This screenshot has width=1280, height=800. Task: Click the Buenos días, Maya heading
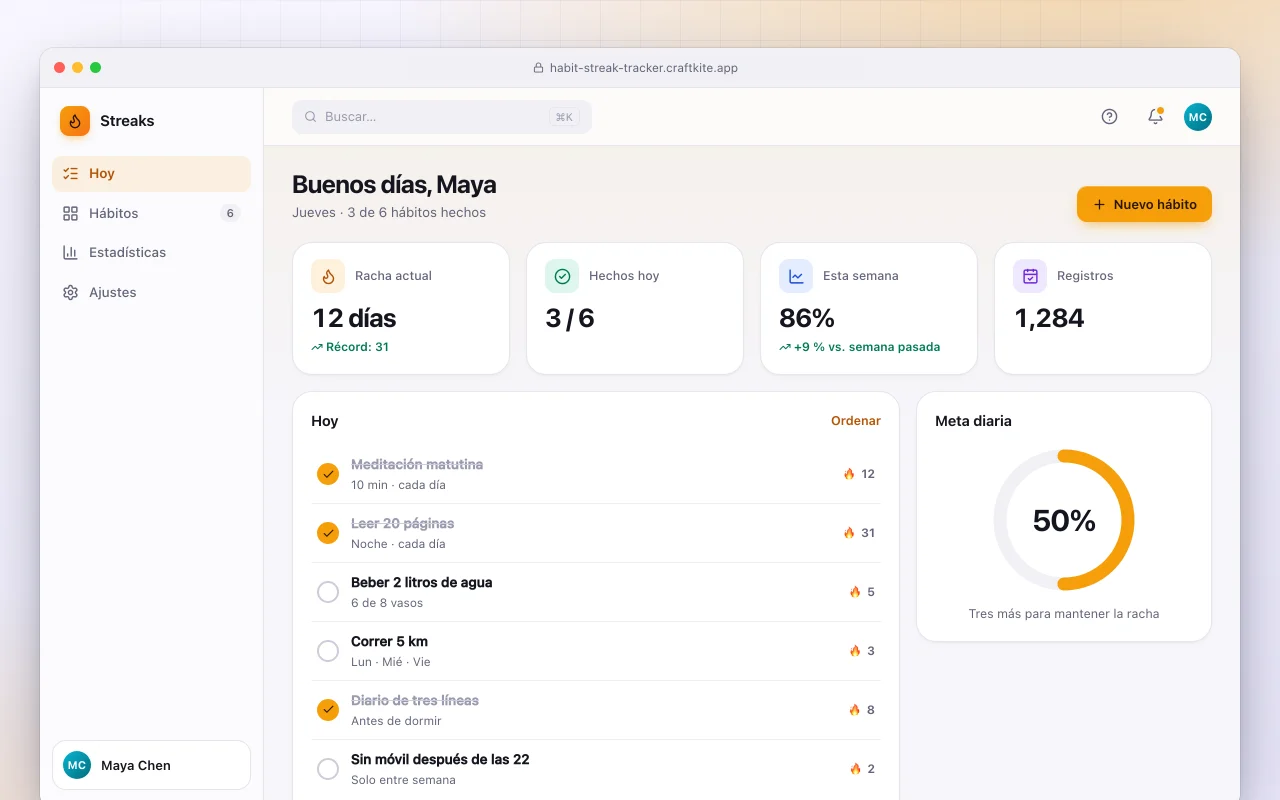pos(394,185)
